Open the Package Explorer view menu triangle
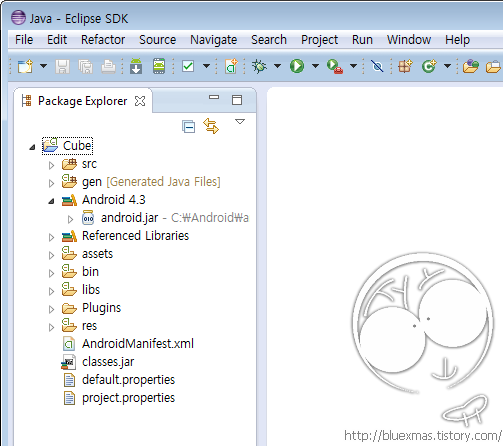This screenshot has width=503, height=446. tap(240, 122)
